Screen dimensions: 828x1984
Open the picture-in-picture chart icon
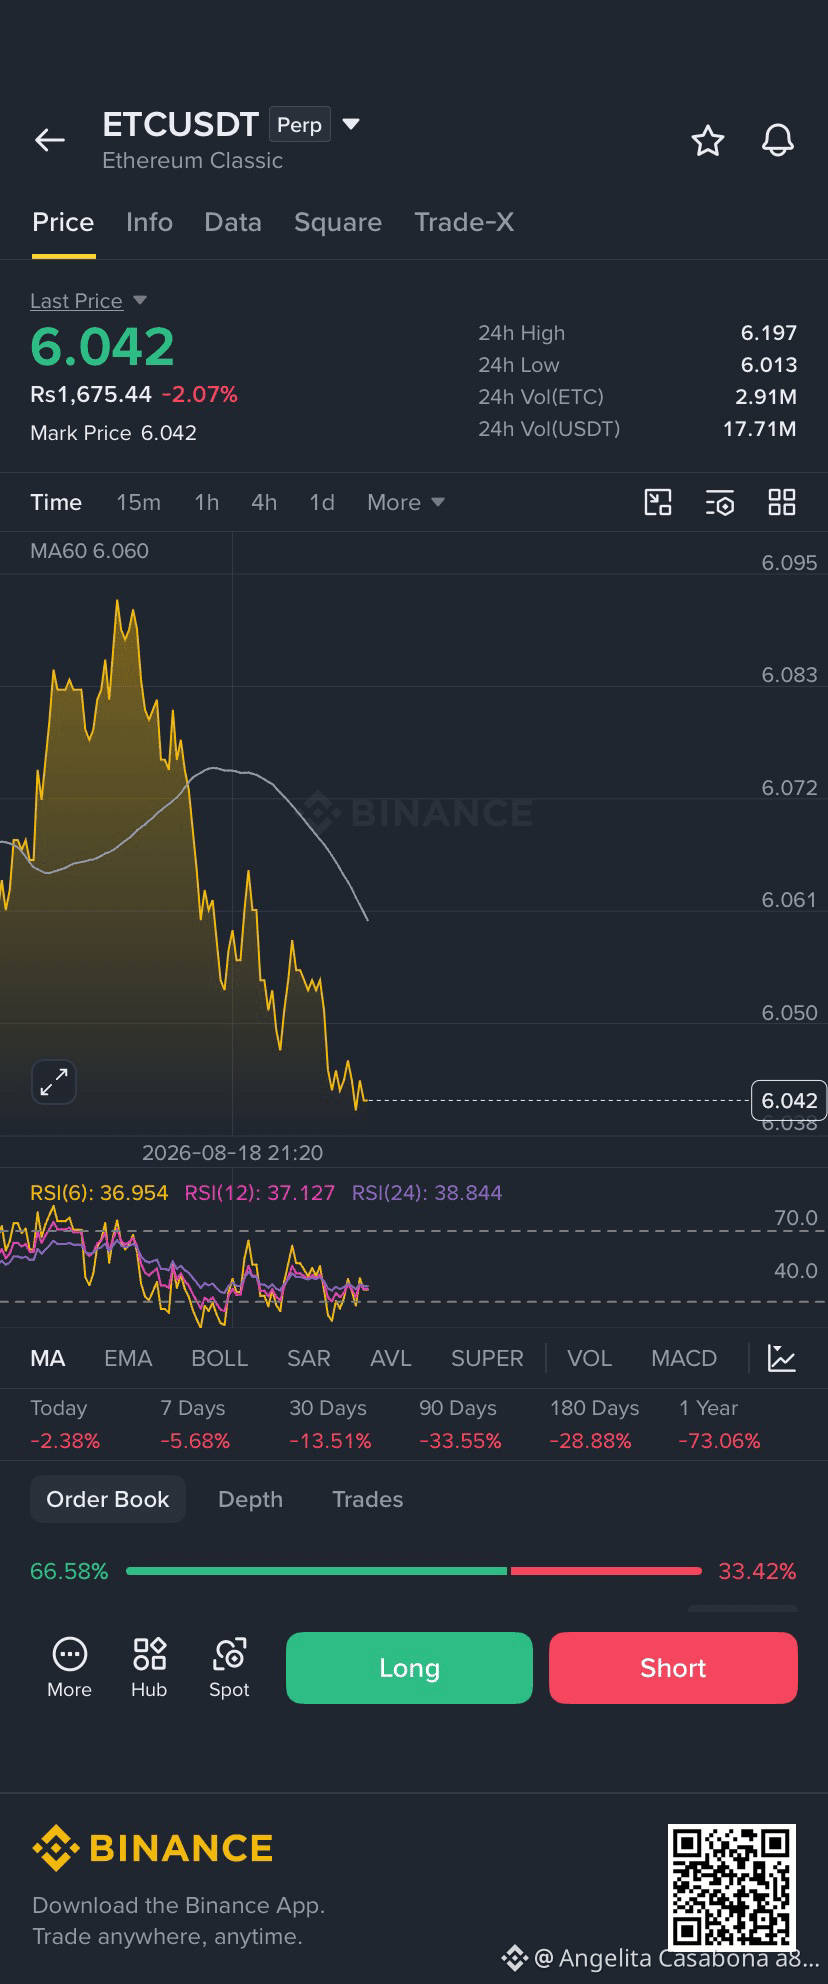coord(658,502)
